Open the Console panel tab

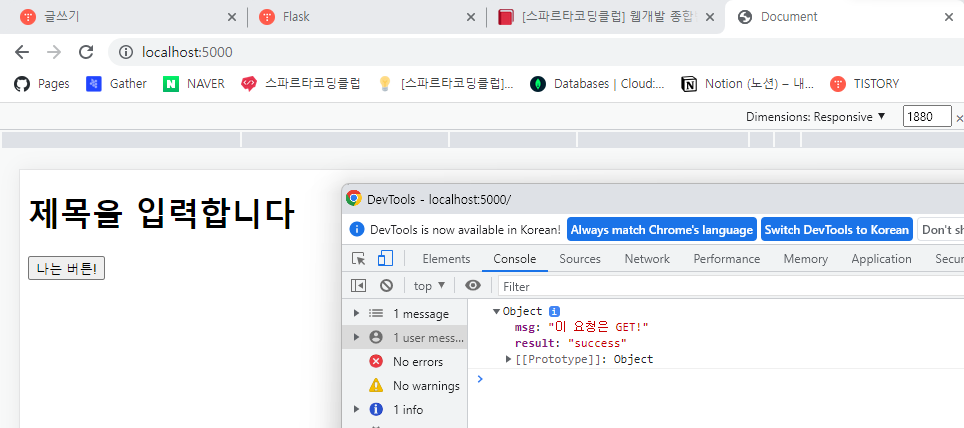tap(515, 259)
